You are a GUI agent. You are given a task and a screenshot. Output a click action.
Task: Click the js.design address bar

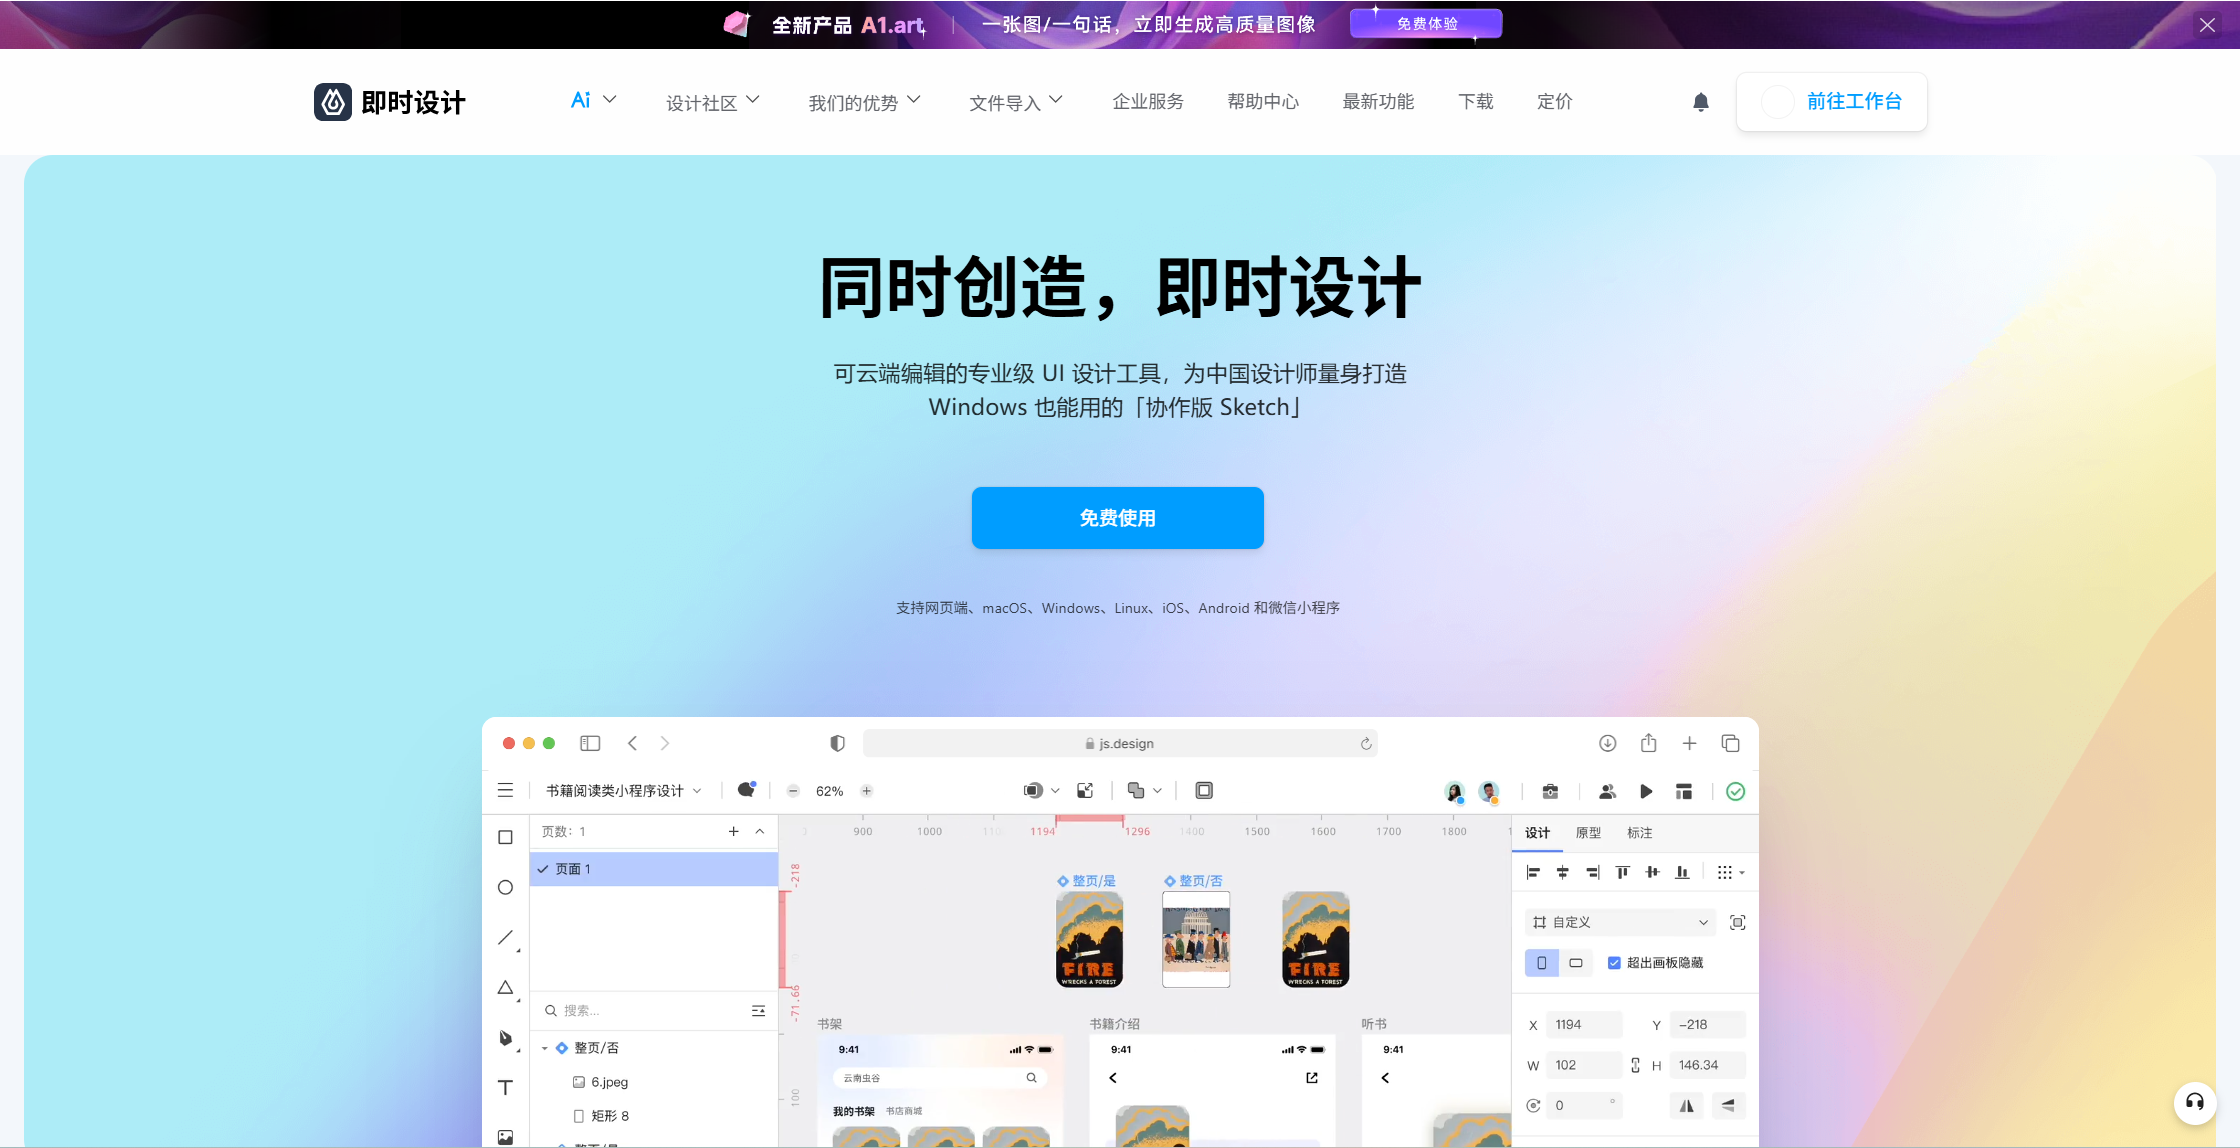click(1120, 743)
